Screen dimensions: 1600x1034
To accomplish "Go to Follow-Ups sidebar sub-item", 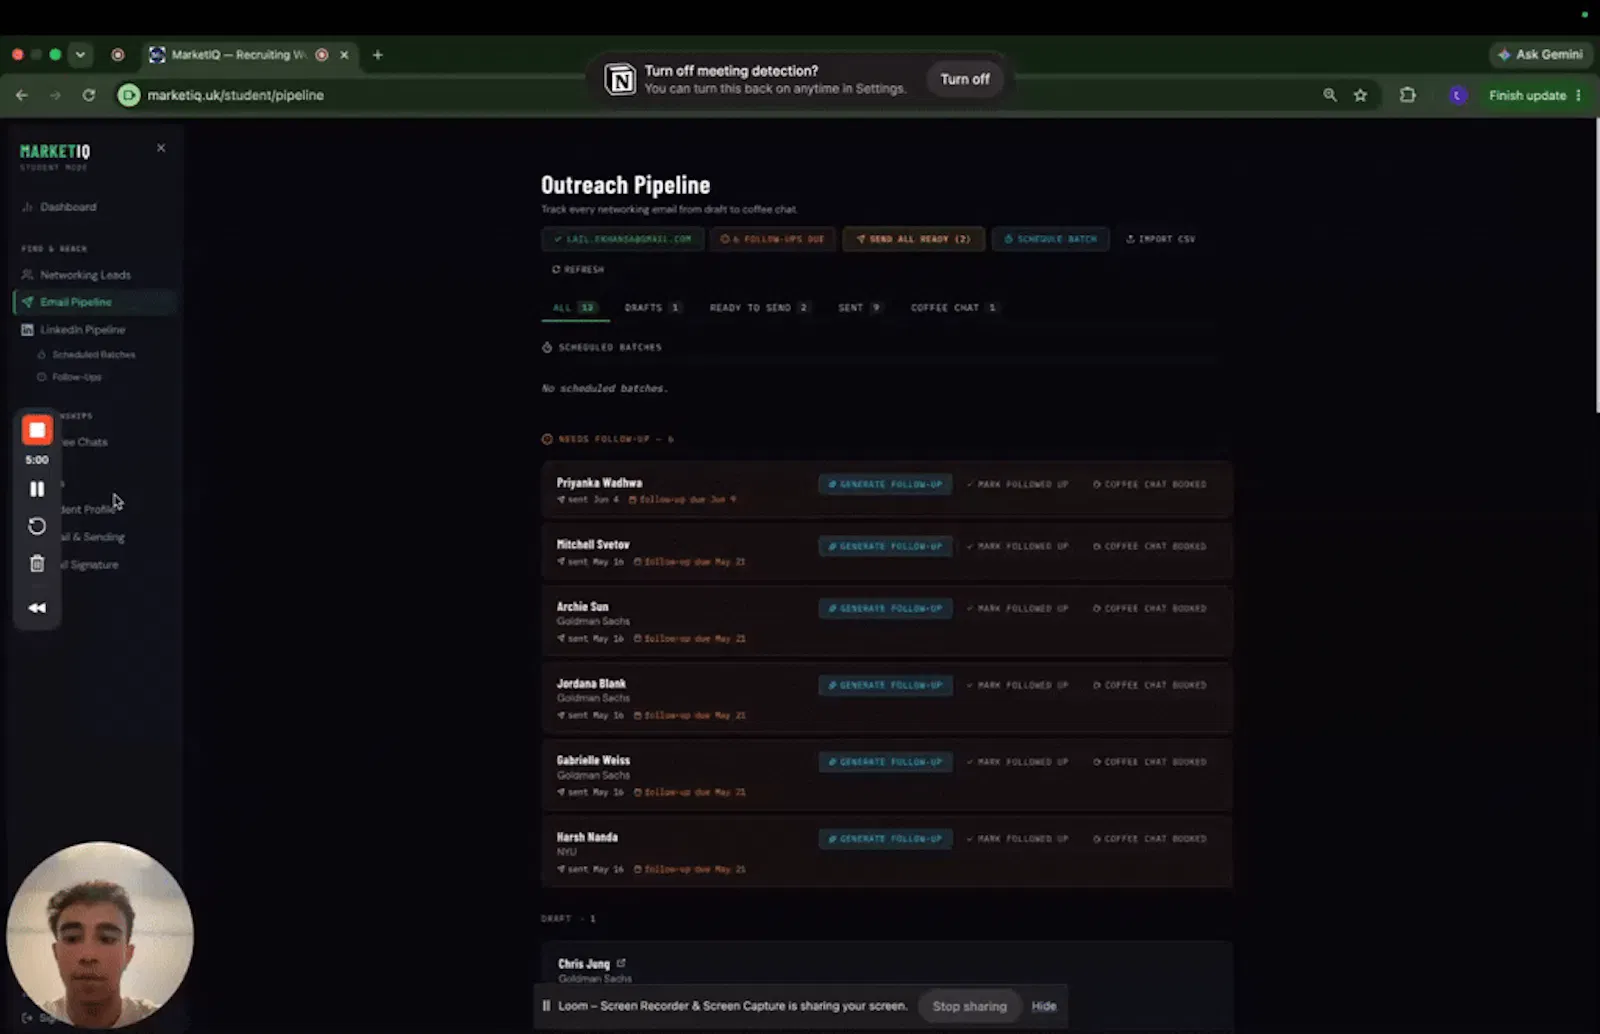I will (76, 378).
